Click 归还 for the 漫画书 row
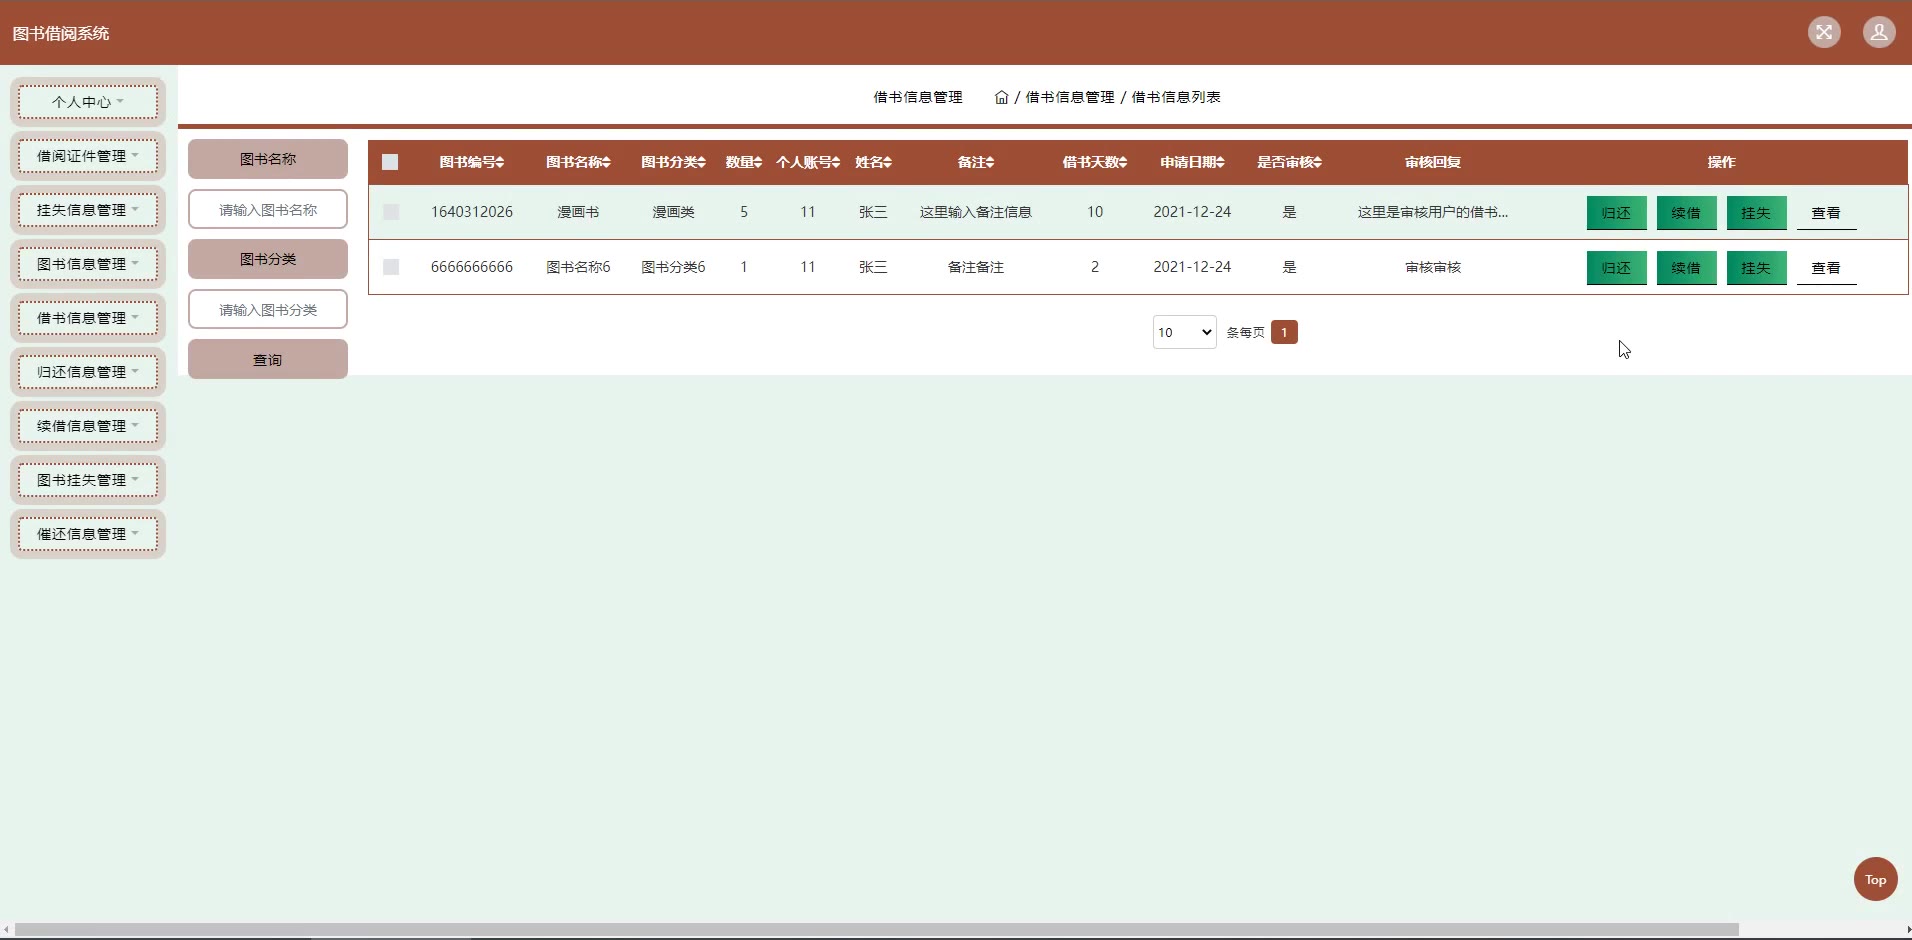 point(1616,213)
